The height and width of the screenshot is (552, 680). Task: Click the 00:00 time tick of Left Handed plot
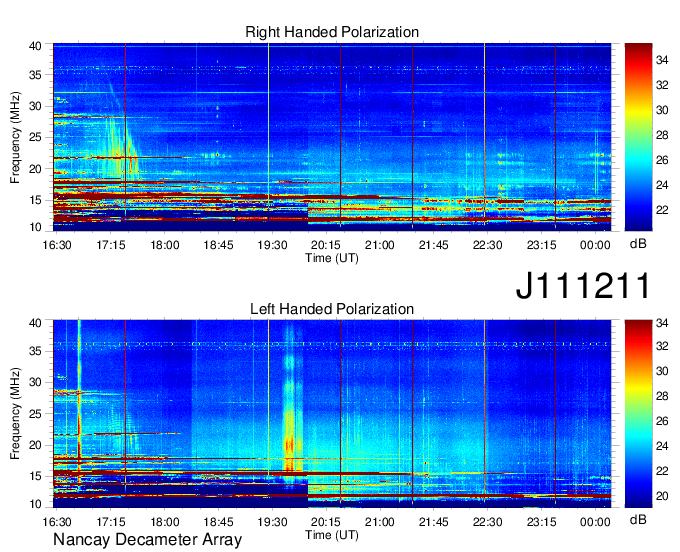coord(595,522)
